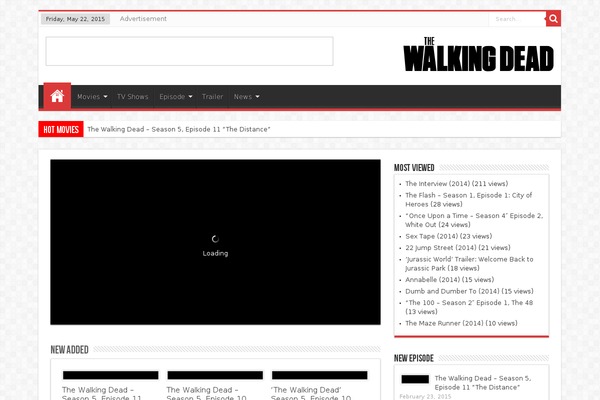This screenshot has height=400, width=600.
Task: Open New Added card 'The Walking Dead' quoted title
Action: (311, 394)
